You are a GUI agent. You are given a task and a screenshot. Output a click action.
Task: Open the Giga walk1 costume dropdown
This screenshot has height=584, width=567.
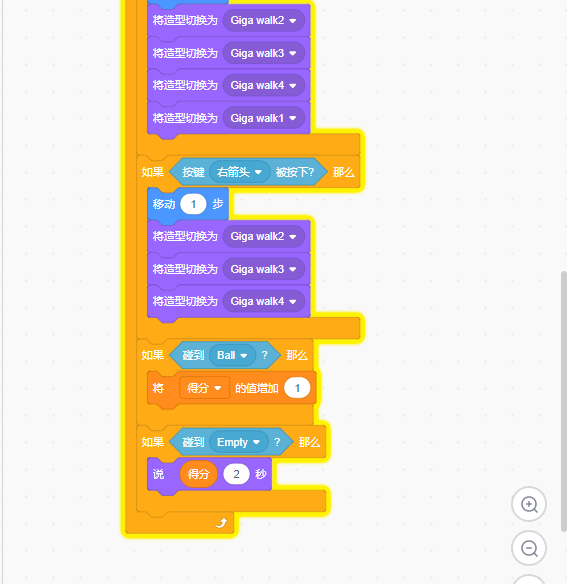[263, 118]
